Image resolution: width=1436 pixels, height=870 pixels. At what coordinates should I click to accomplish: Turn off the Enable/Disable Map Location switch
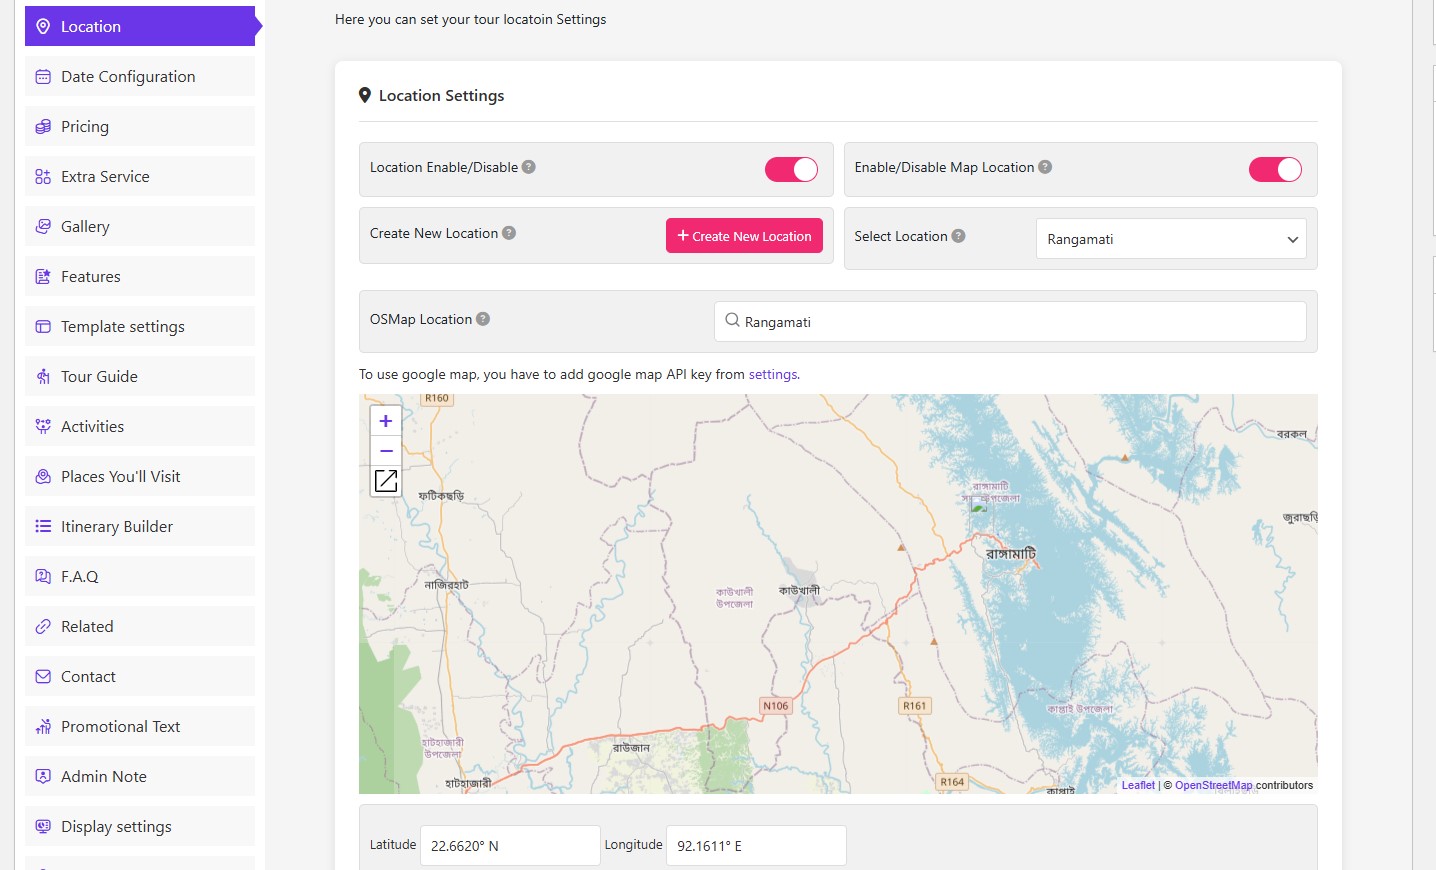point(1275,170)
